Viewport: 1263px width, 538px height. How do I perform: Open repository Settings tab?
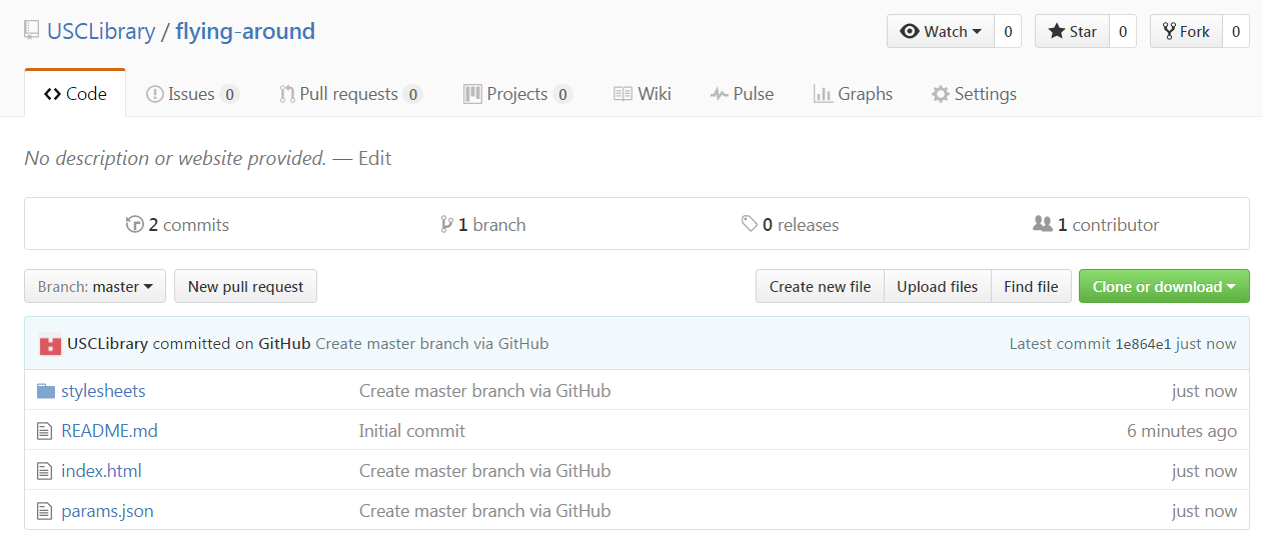coord(974,94)
